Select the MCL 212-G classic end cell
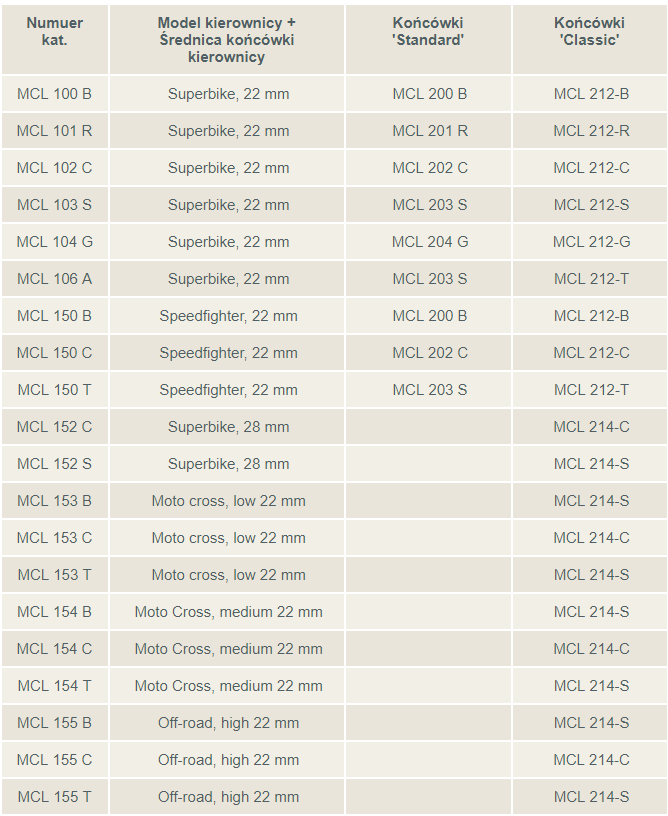This screenshot has height=816, width=668. 591,242
